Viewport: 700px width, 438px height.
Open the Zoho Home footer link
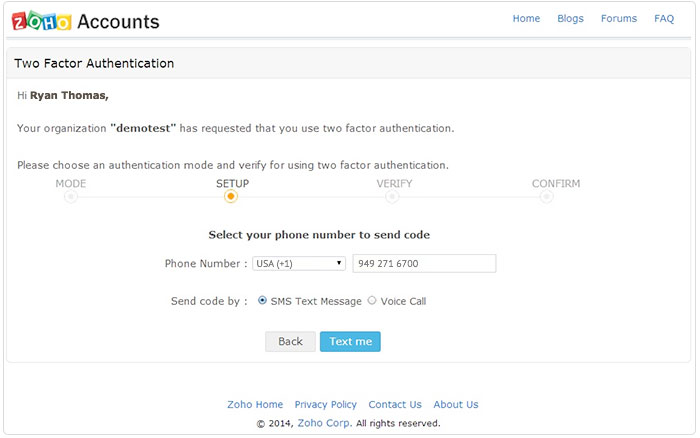point(255,405)
